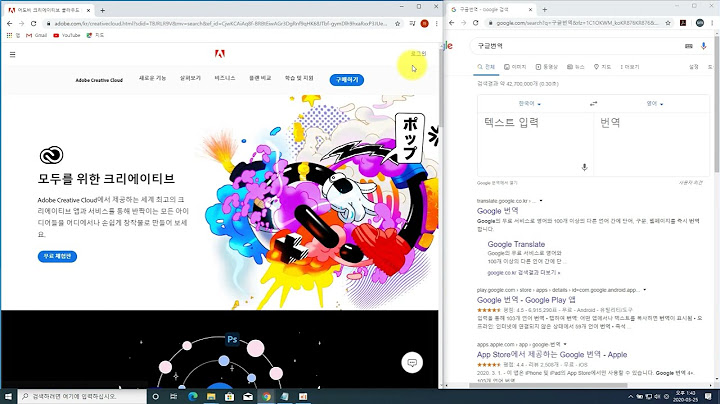720x404 pixels.
Task: Open the Google 번역 result link
Action: pos(497,211)
